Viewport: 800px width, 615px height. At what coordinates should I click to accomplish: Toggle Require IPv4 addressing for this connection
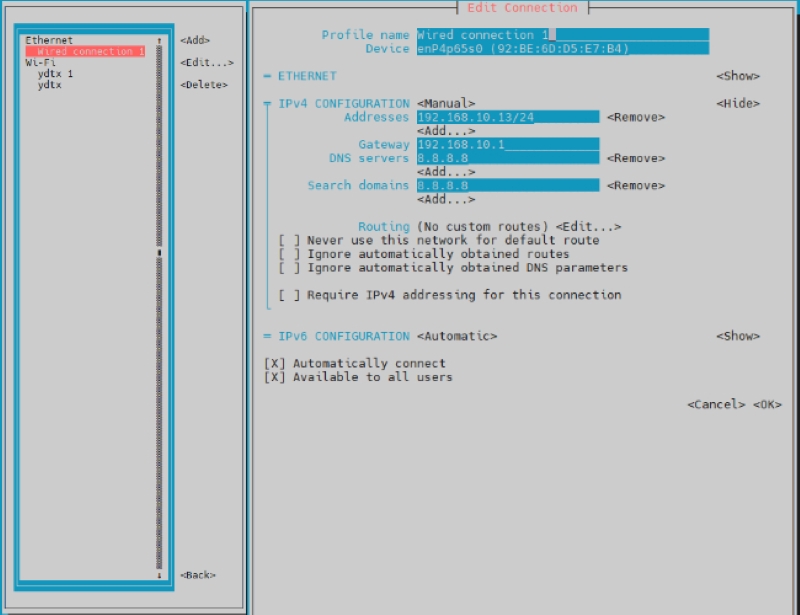point(289,295)
